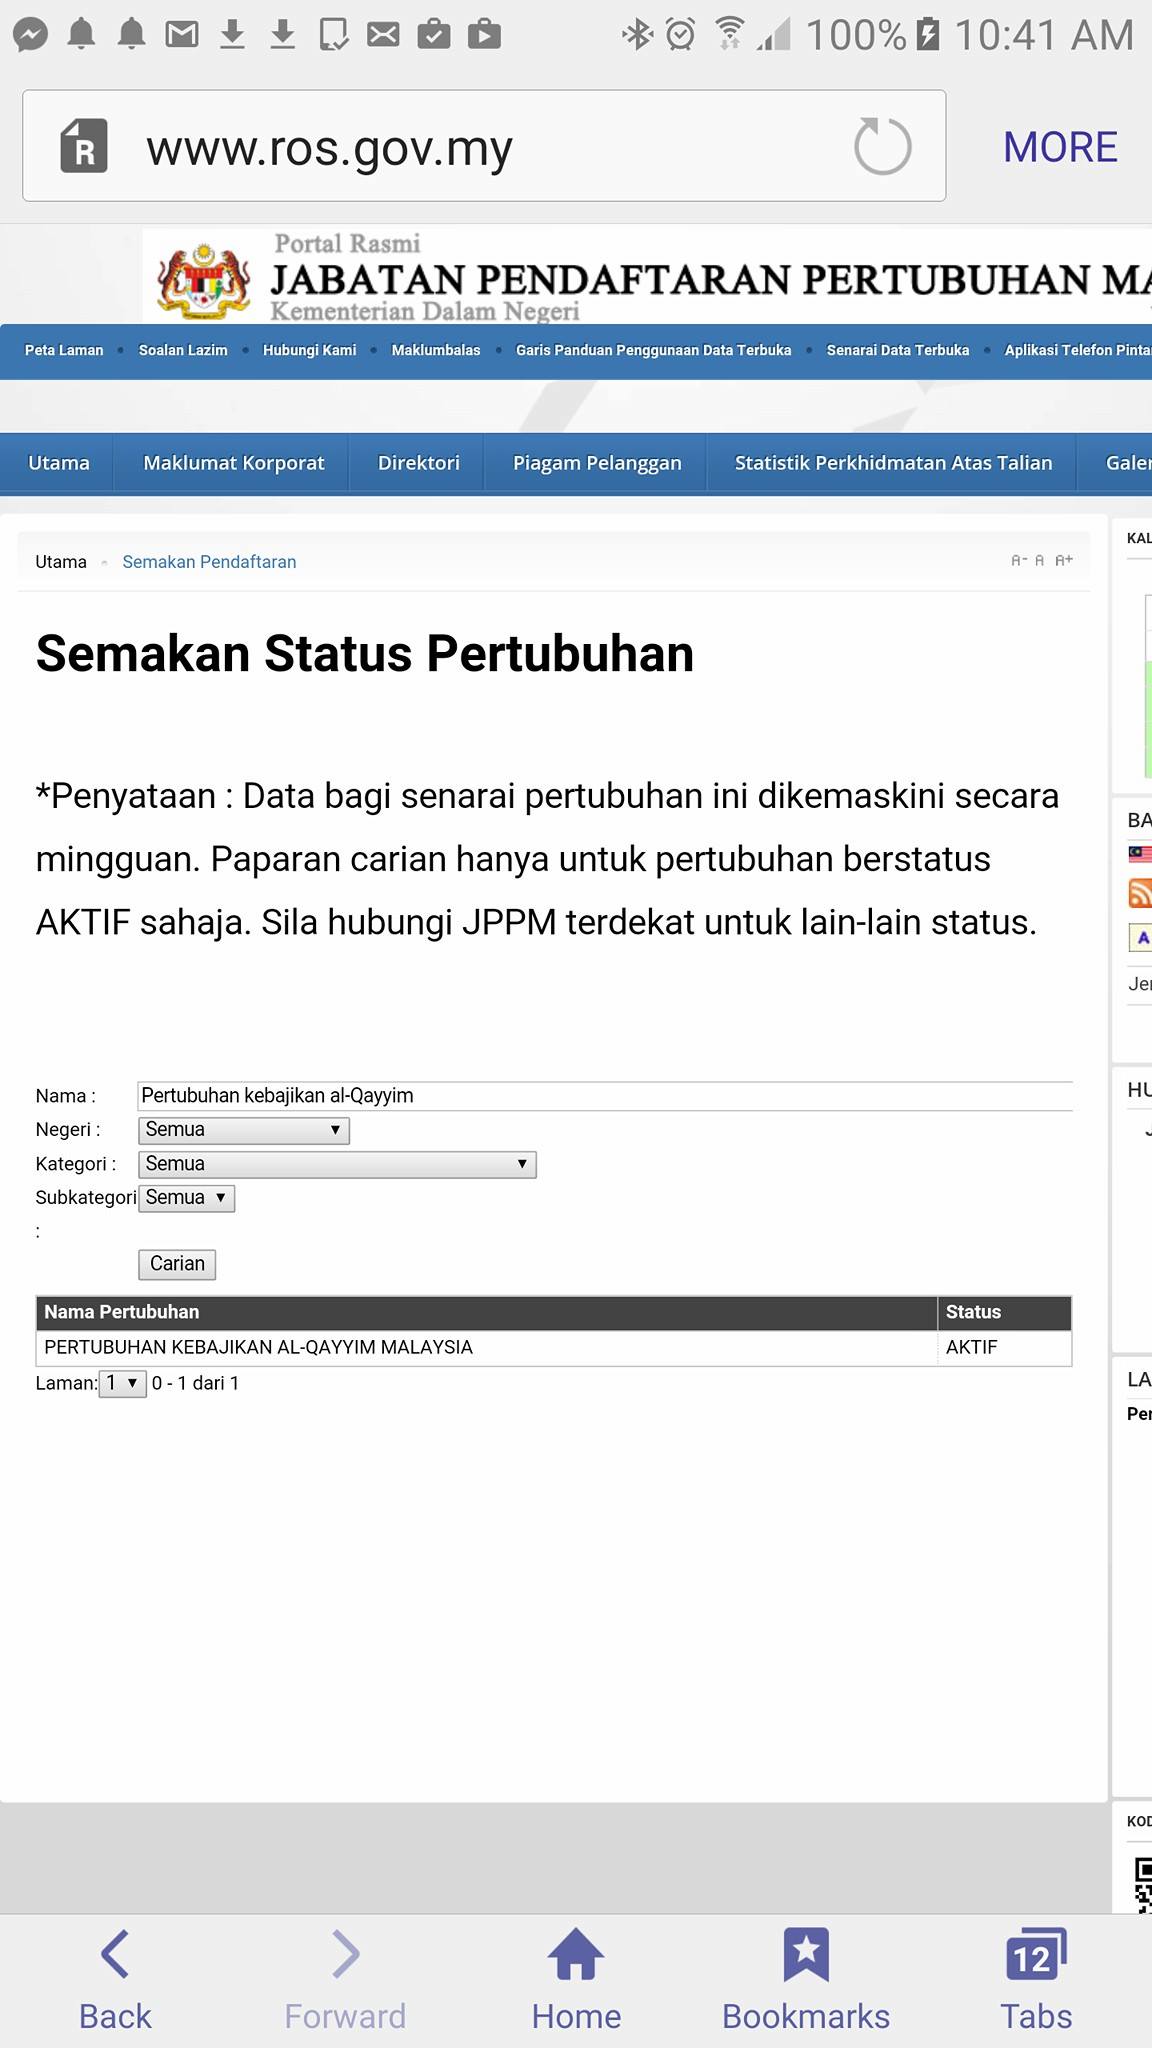
Task: Reset font size with middle A control
Action: (x=1039, y=561)
